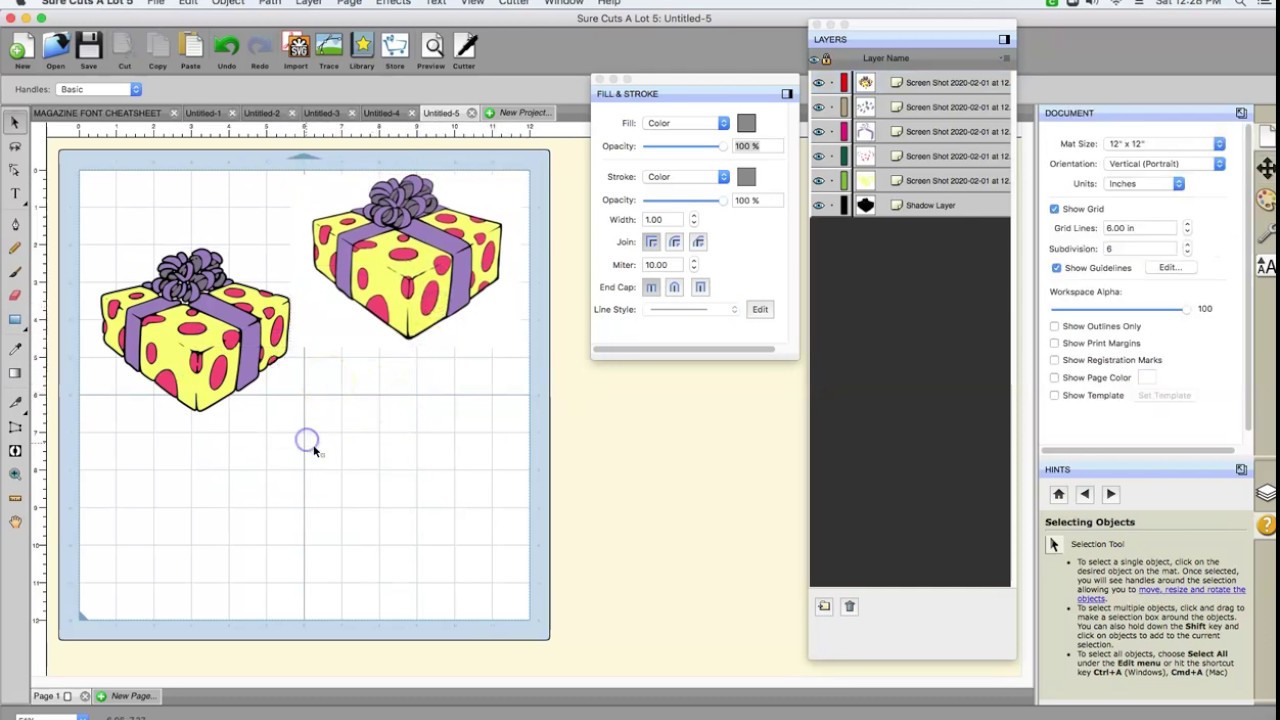
Task: Hide the Shadow Layer eye icon
Action: coord(819,206)
